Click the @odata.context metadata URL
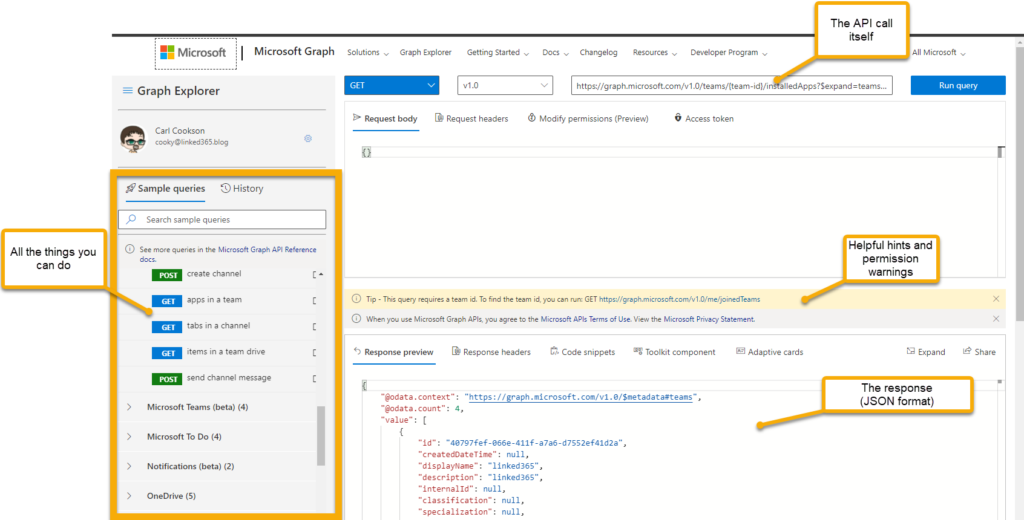Viewport: 1024px width, 520px height. pos(580,397)
